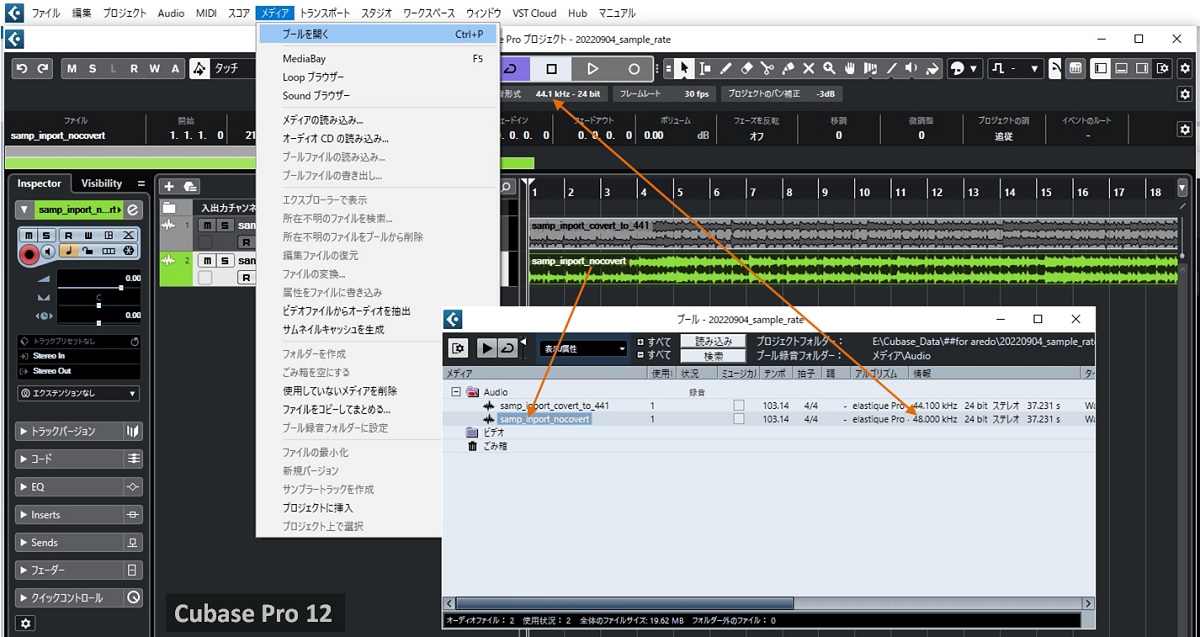
Task: Select the Erase tool
Action: 747,69
